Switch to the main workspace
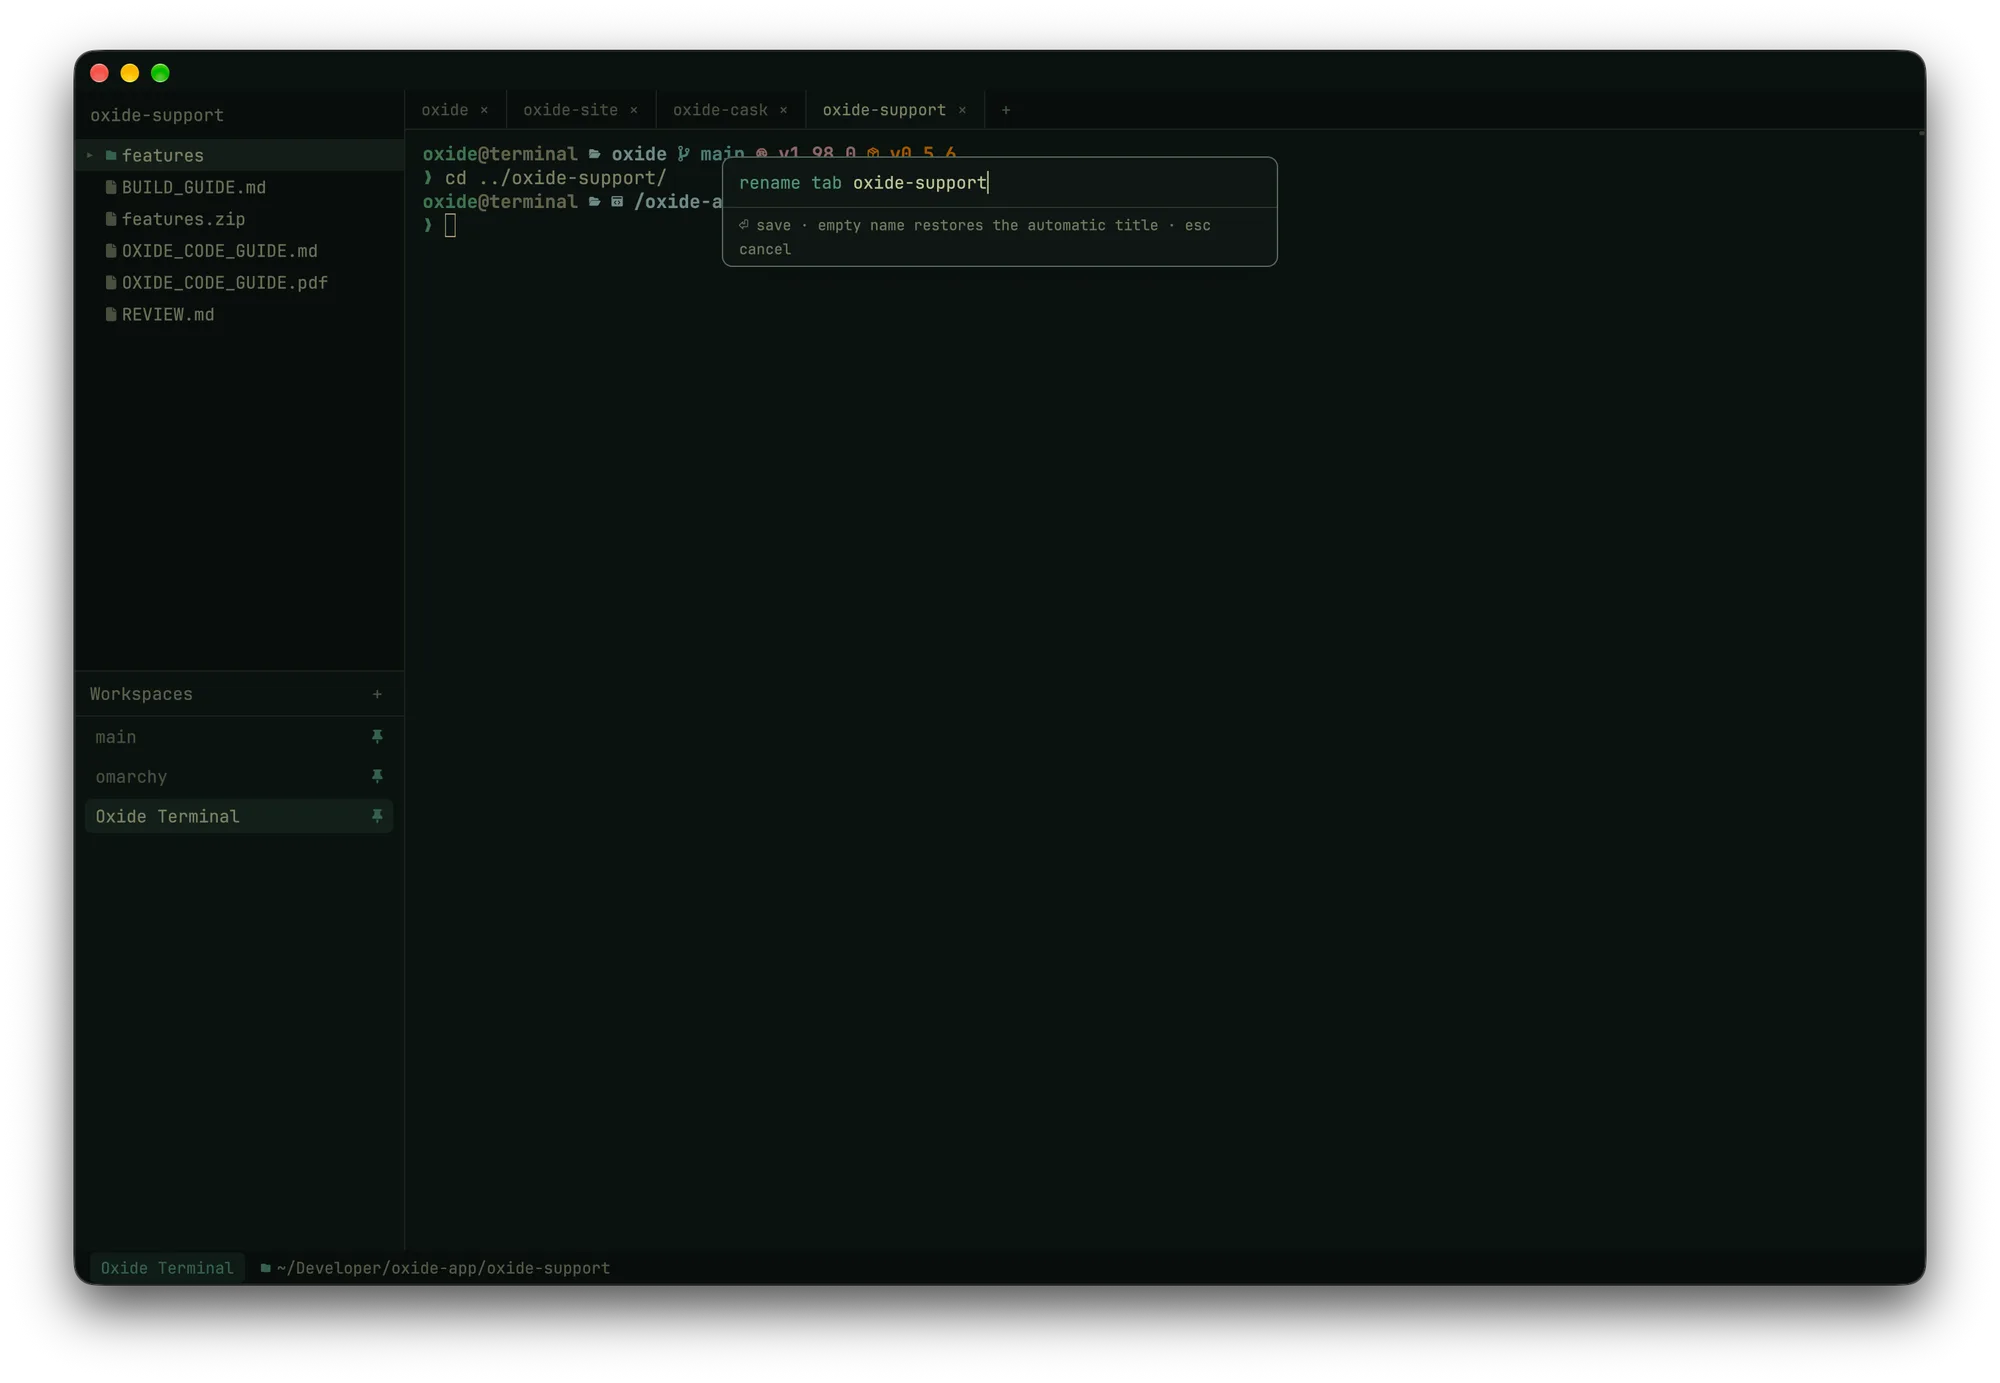 click(239, 737)
